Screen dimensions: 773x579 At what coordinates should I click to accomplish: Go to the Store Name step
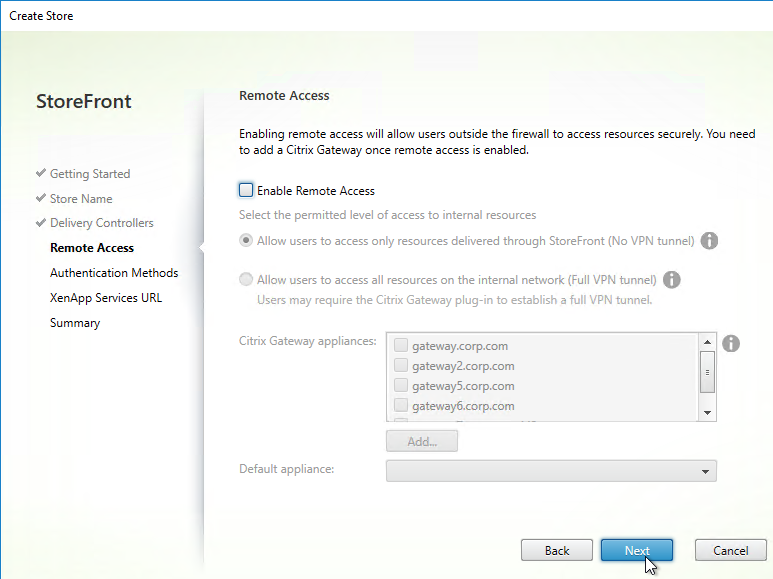(81, 199)
